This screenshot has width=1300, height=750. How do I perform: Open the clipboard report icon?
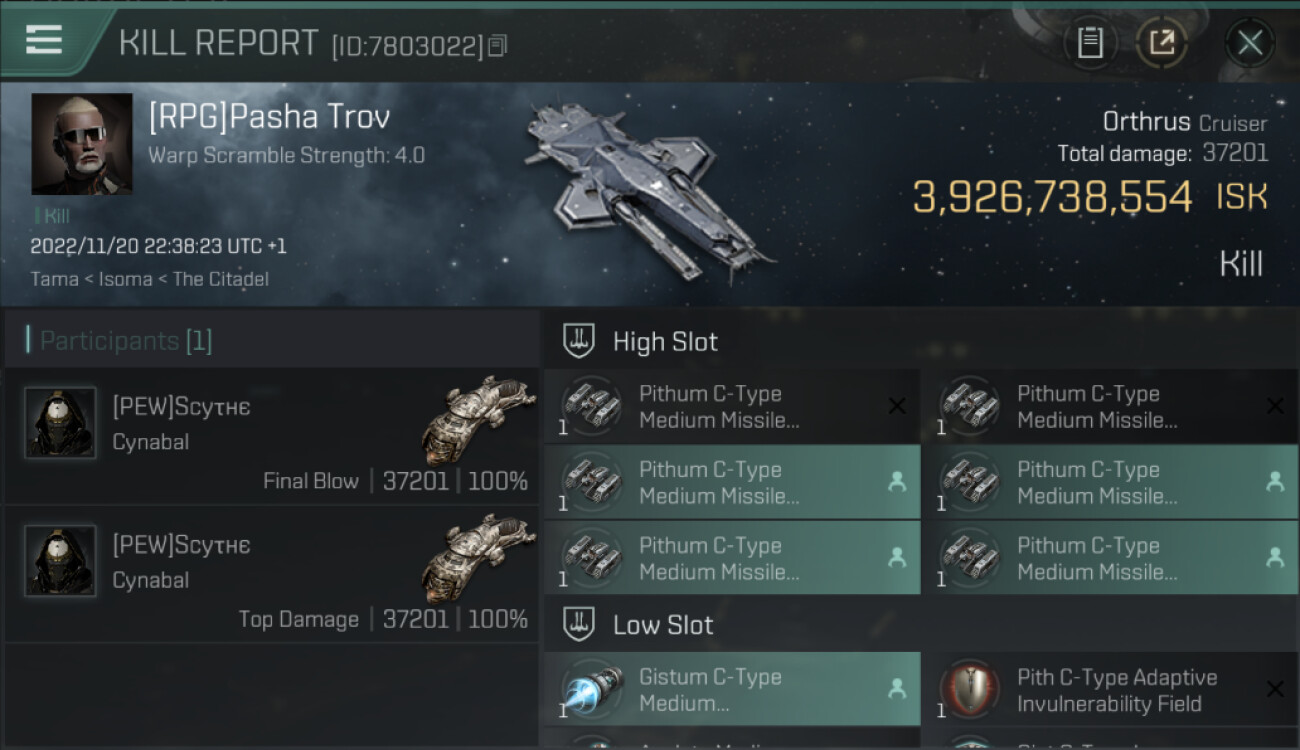[x=1089, y=43]
